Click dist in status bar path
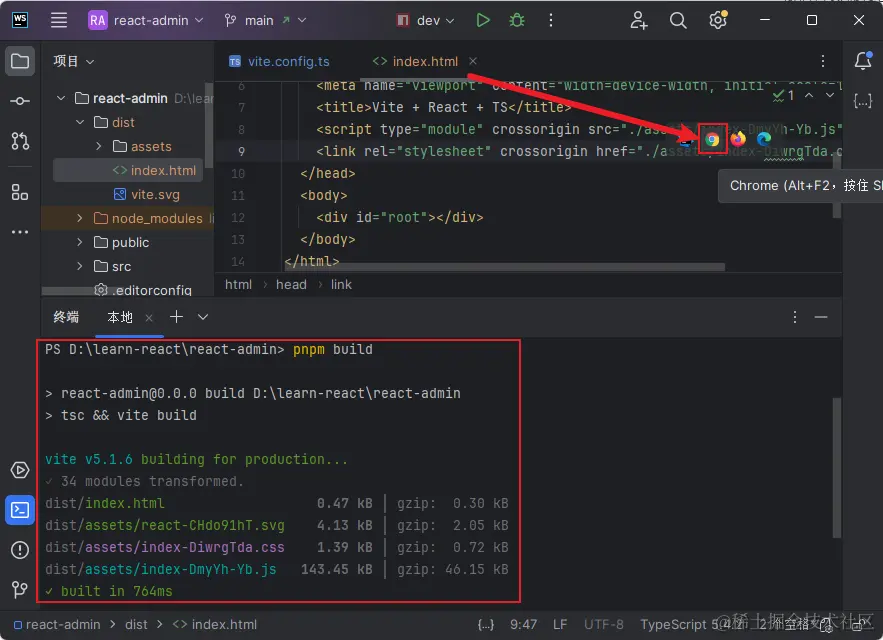This screenshot has width=883, height=640. point(136,624)
